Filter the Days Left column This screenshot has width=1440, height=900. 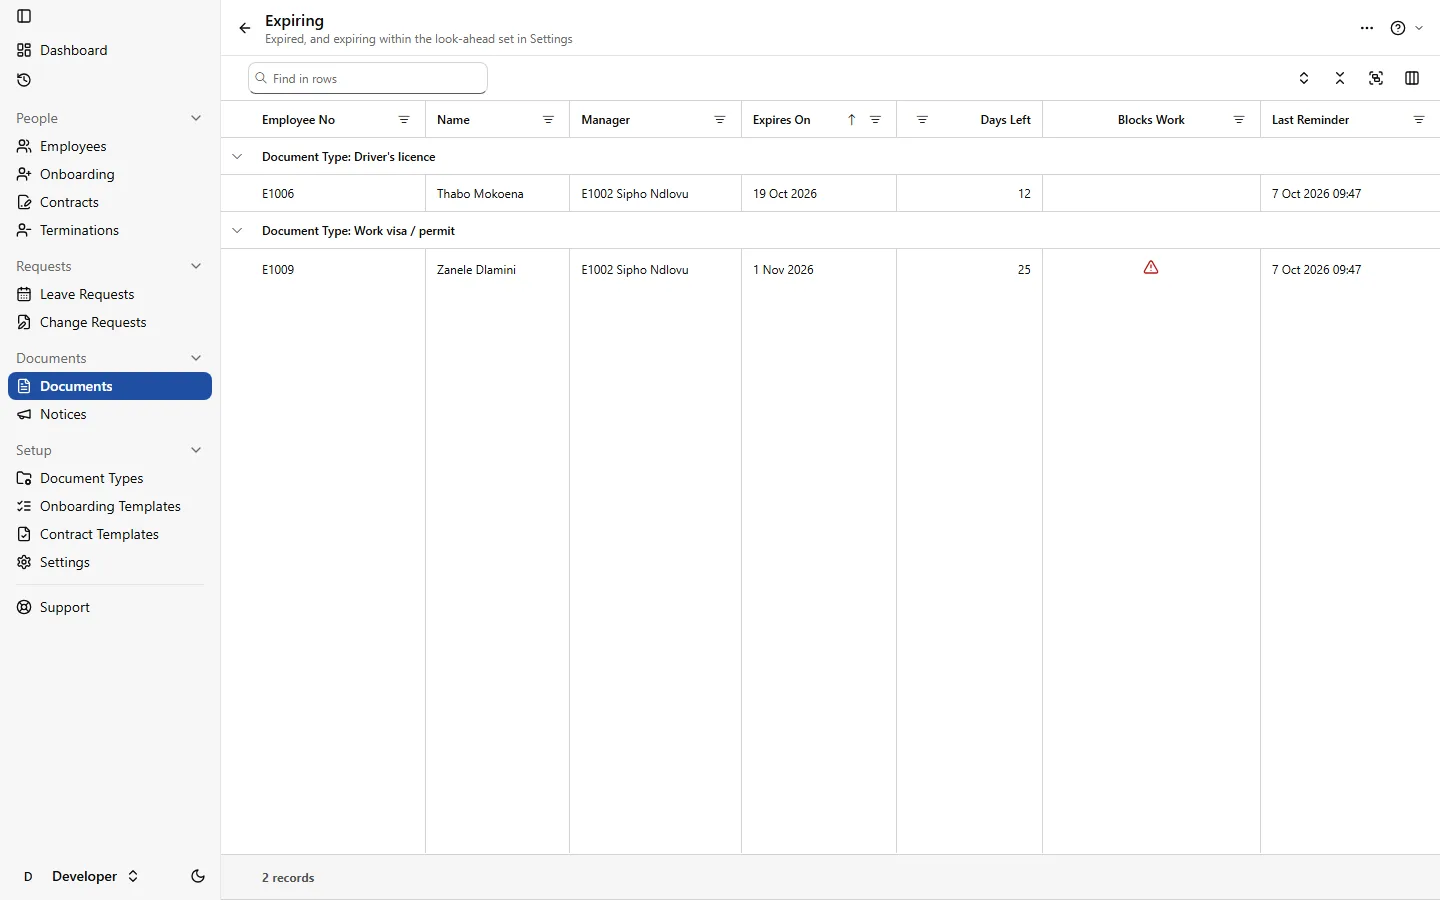(922, 120)
